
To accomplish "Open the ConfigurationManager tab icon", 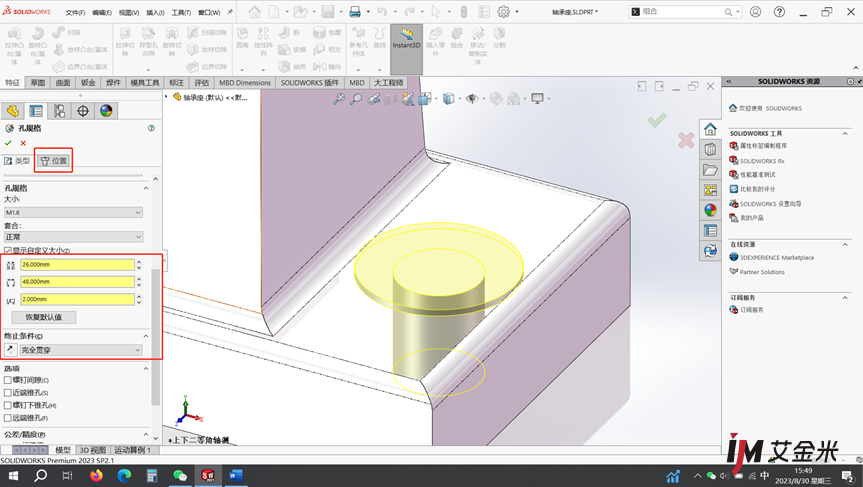I will pyautogui.click(x=59, y=111).
